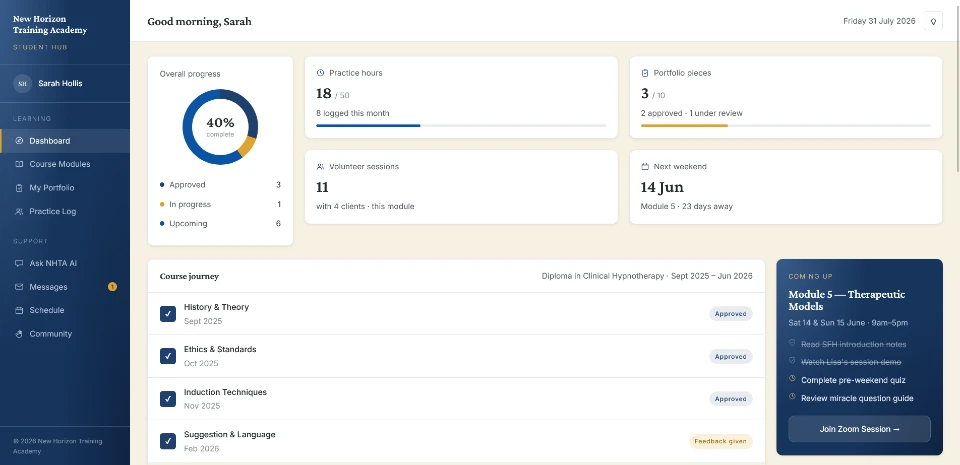960x465 pixels.
Task: Click the My Portfolio clipboard icon
Action: [19, 188]
